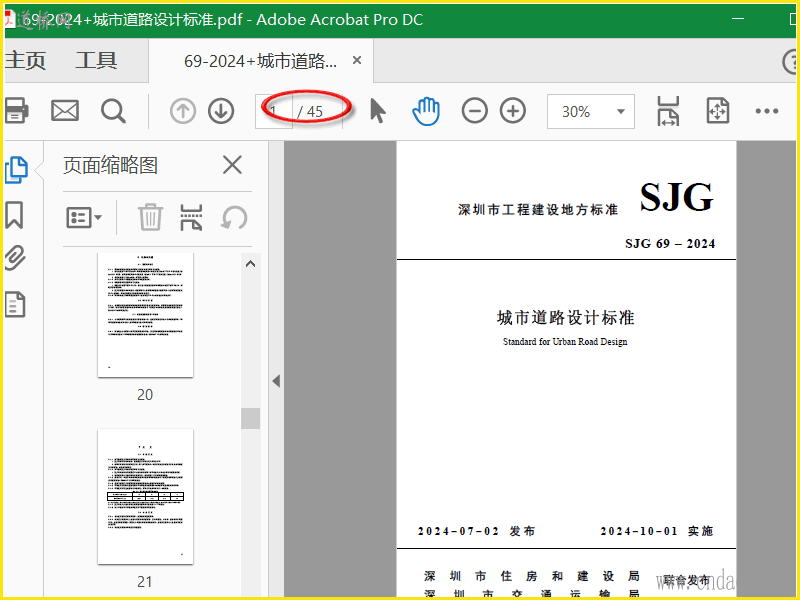Select page 20 thumbnail

145,314
